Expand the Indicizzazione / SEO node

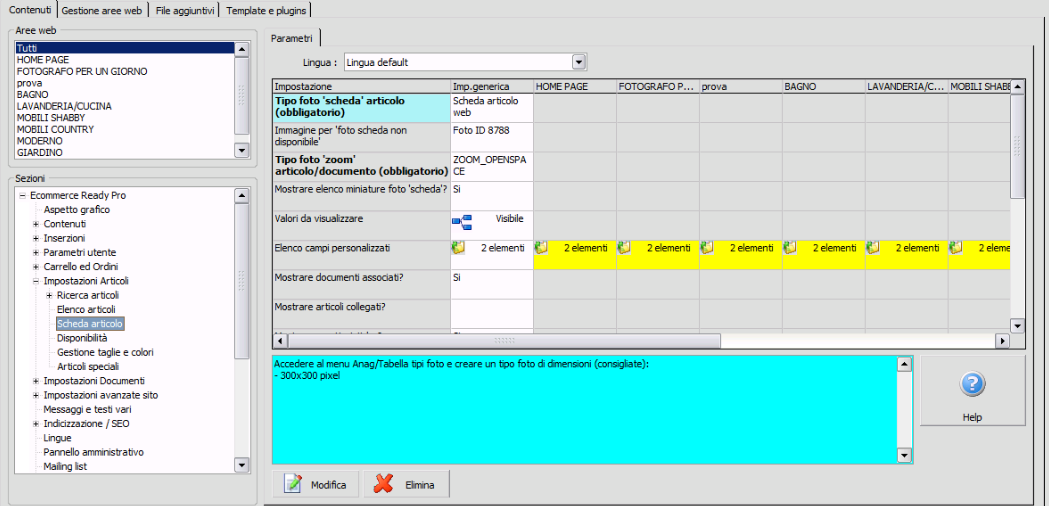click(36, 424)
